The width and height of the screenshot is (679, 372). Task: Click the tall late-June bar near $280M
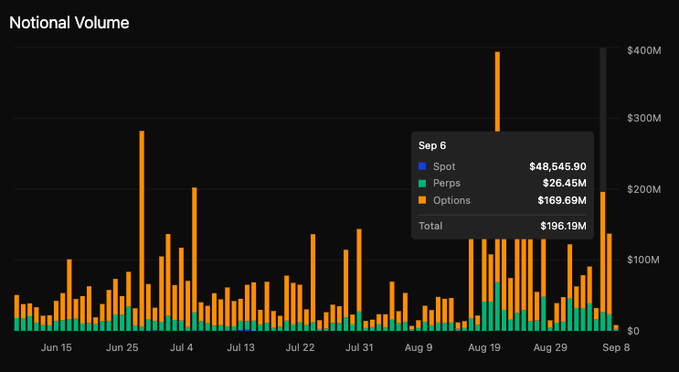[x=142, y=231]
